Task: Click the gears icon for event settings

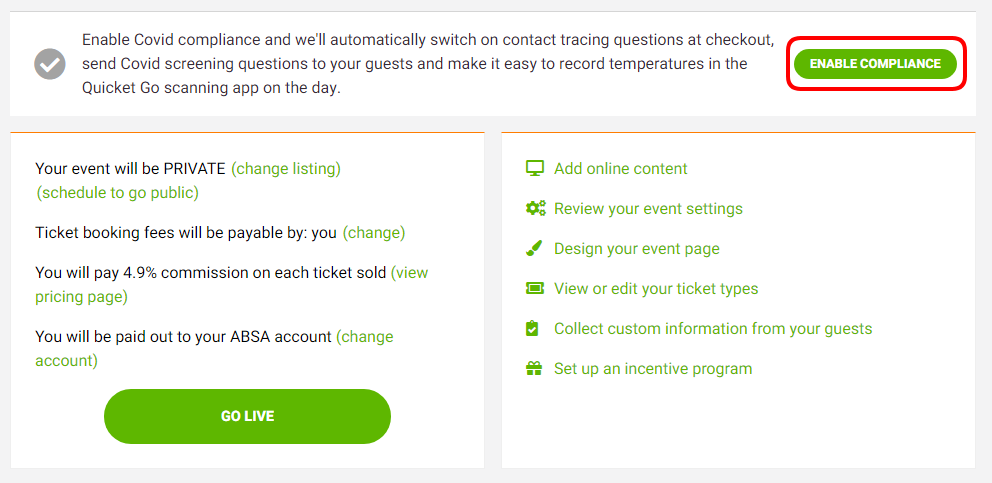Action: tap(535, 208)
